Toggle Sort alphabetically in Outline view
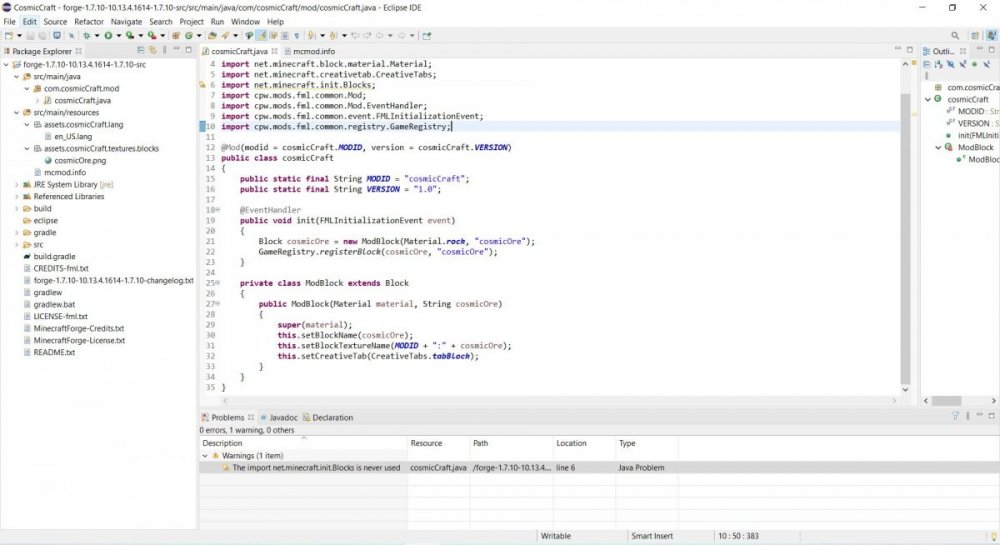Screen dimensions: 1000x545 coord(938,64)
